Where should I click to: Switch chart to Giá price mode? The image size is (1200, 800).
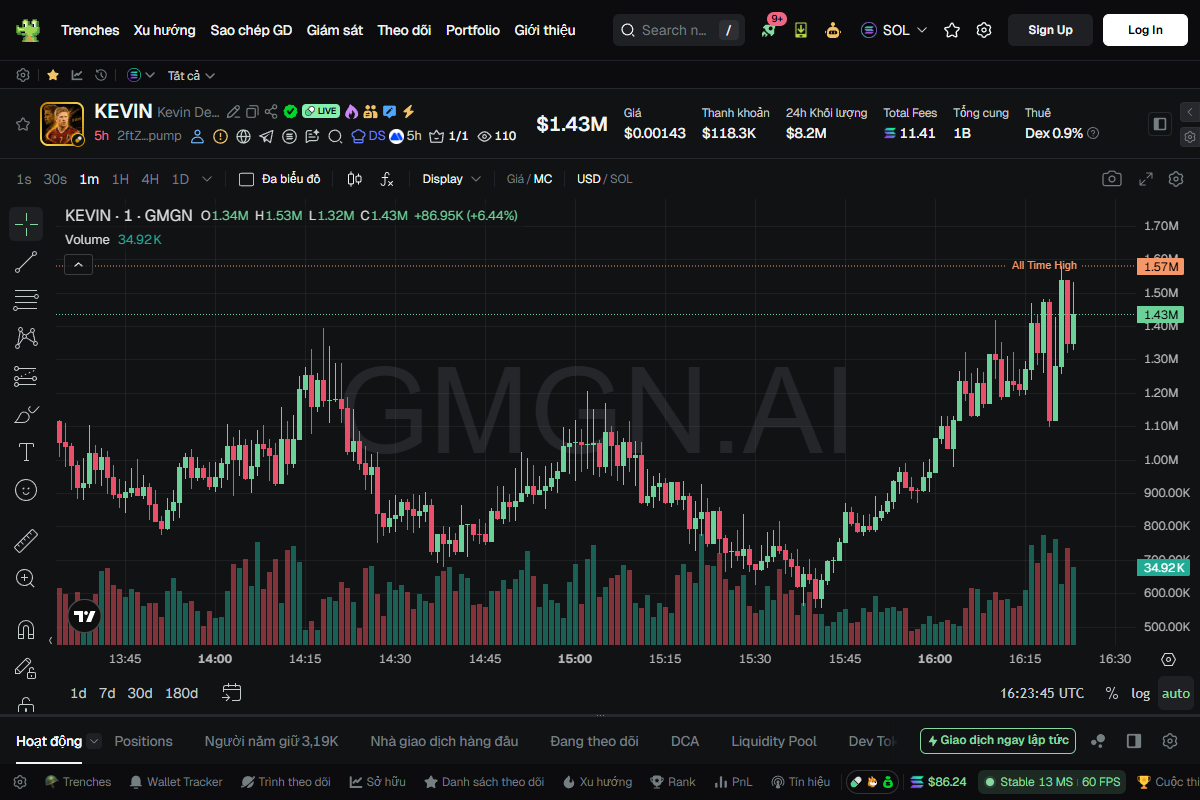point(515,179)
